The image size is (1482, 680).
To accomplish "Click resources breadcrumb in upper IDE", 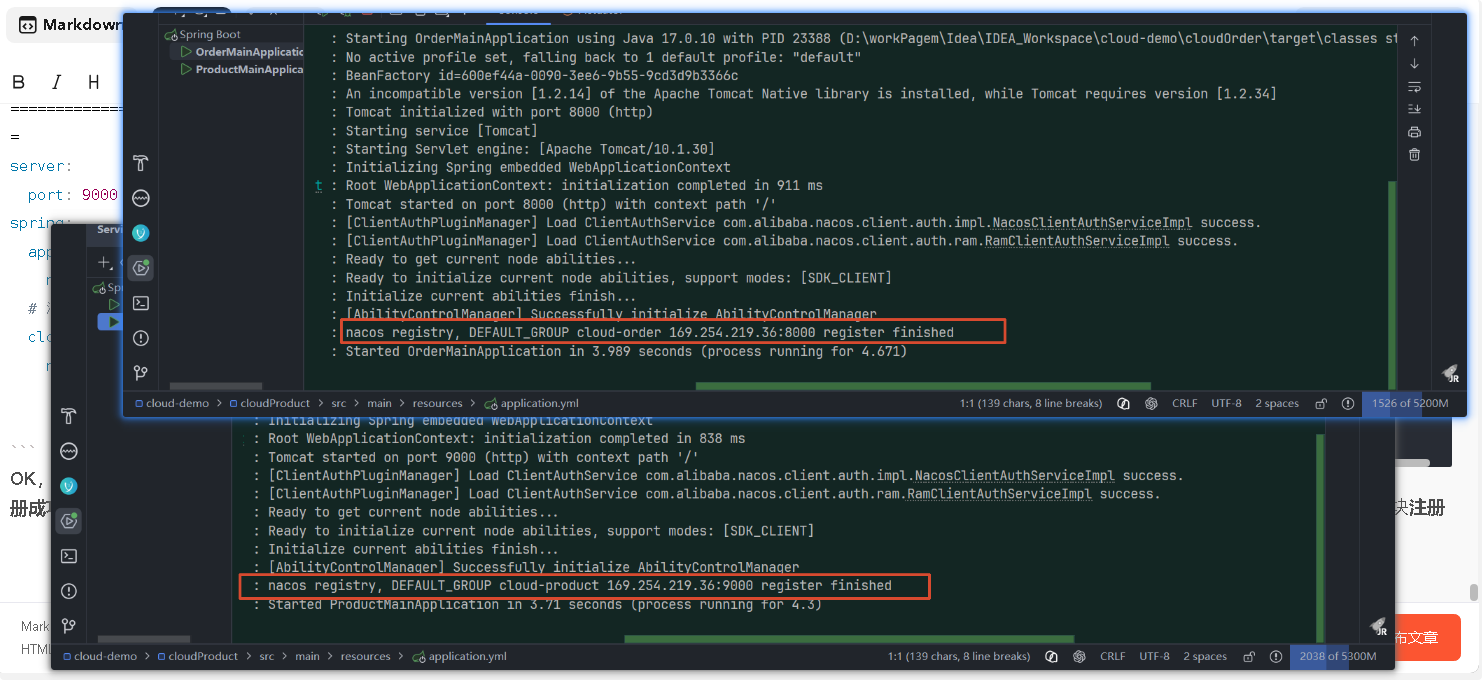I will pyautogui.click(x=437, y=404).
